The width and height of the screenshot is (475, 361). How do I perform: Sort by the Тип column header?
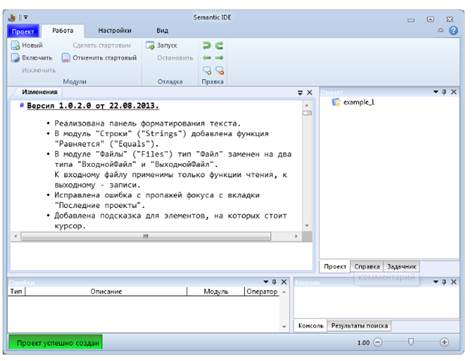(16, 291)
